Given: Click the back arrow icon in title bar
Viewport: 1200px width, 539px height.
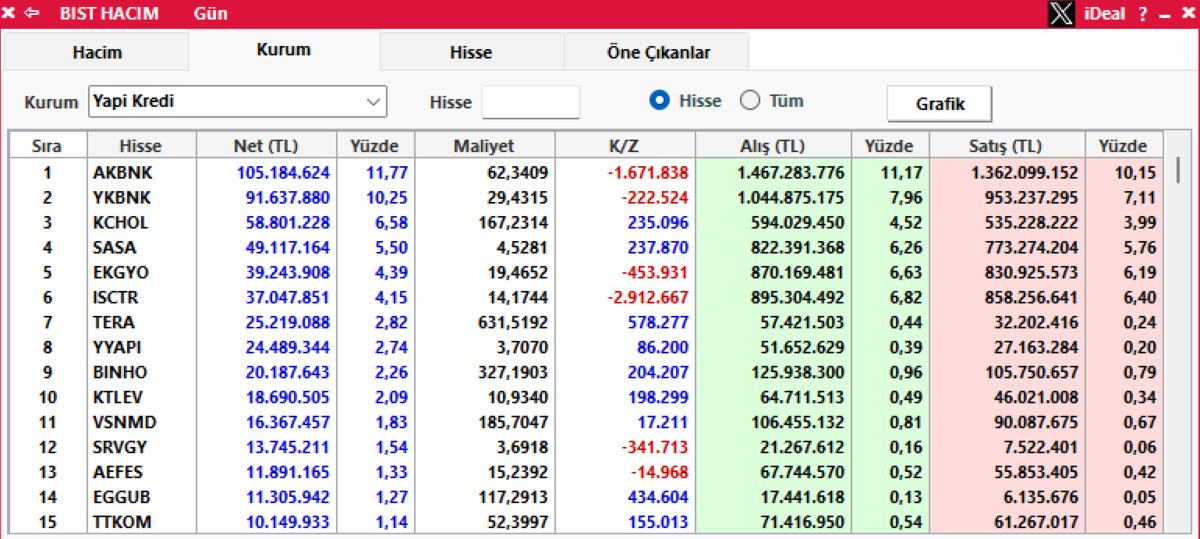Looking at the screenshot, I should coord(32,14).
